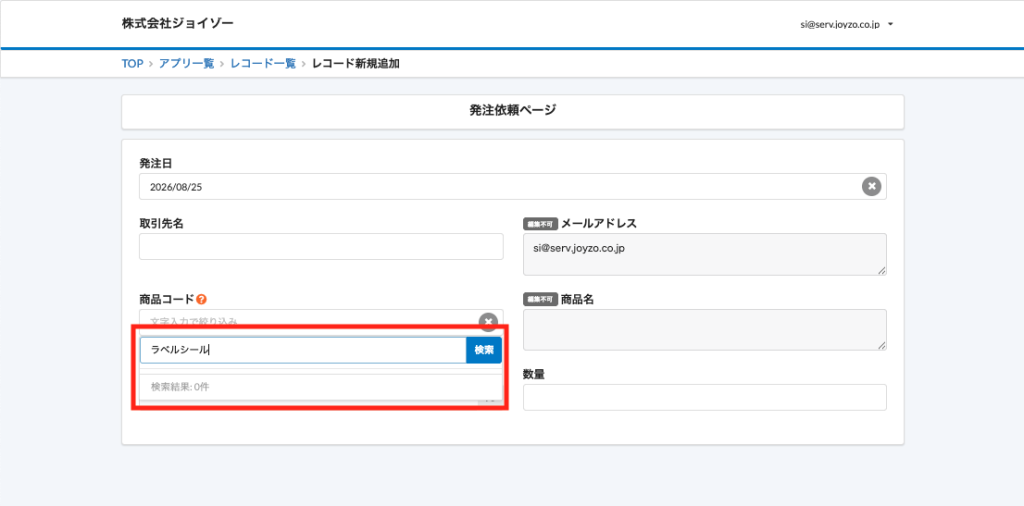This screenshot has width=1024, height=506.
Task: Open アプリ一覧 in the breadcrumb
Action: 186,64
